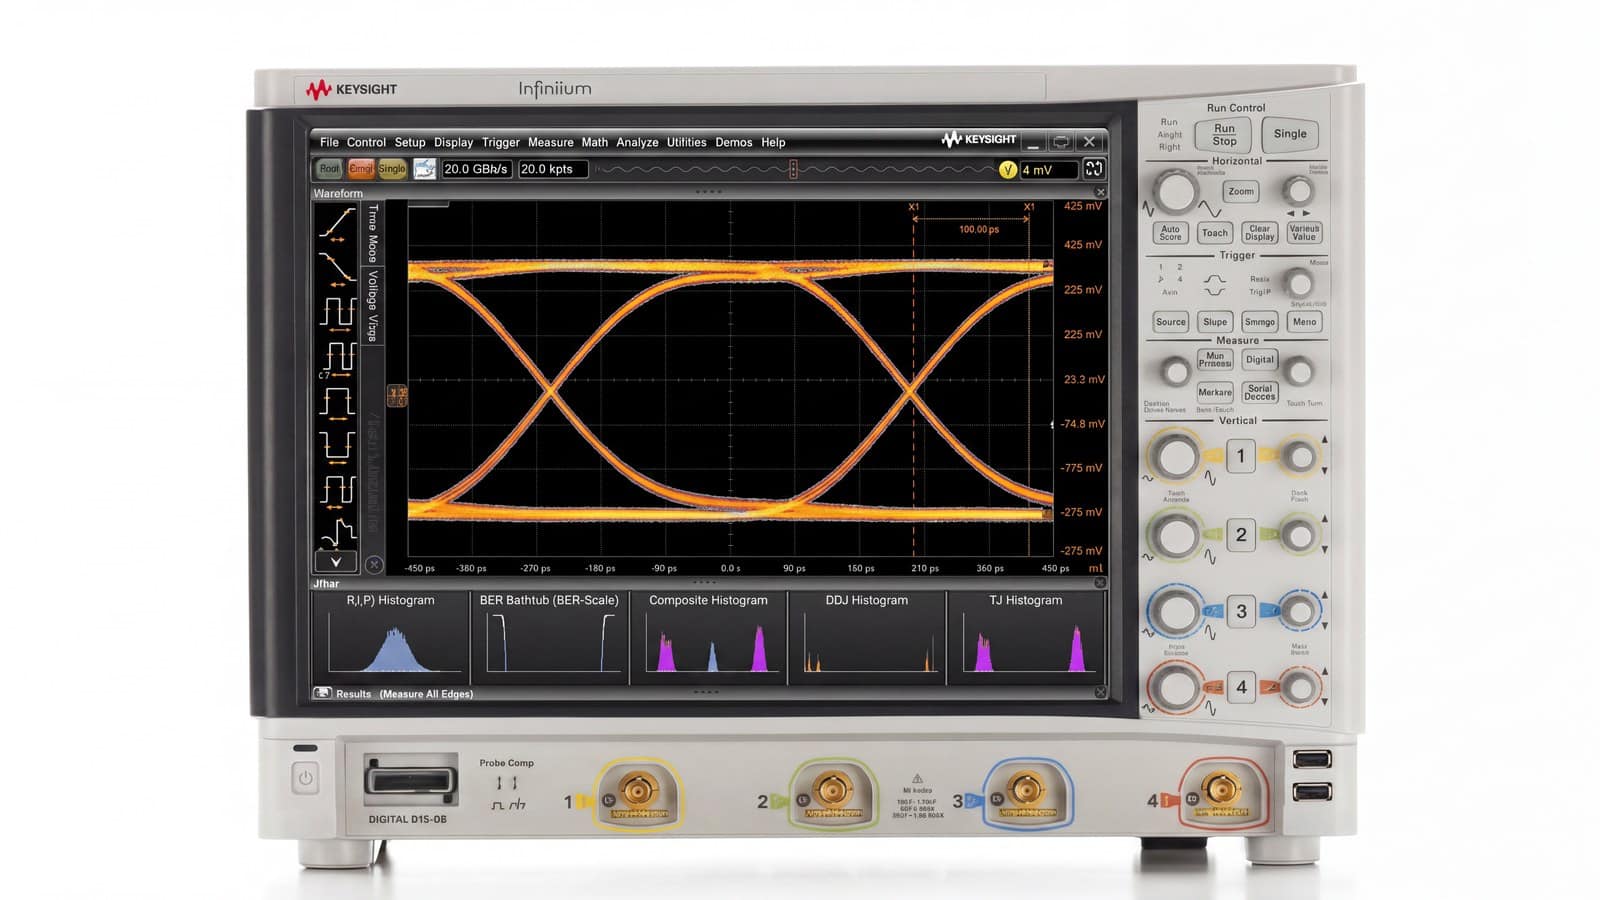Select the orange marker handle left of graticule

[397, 396]
